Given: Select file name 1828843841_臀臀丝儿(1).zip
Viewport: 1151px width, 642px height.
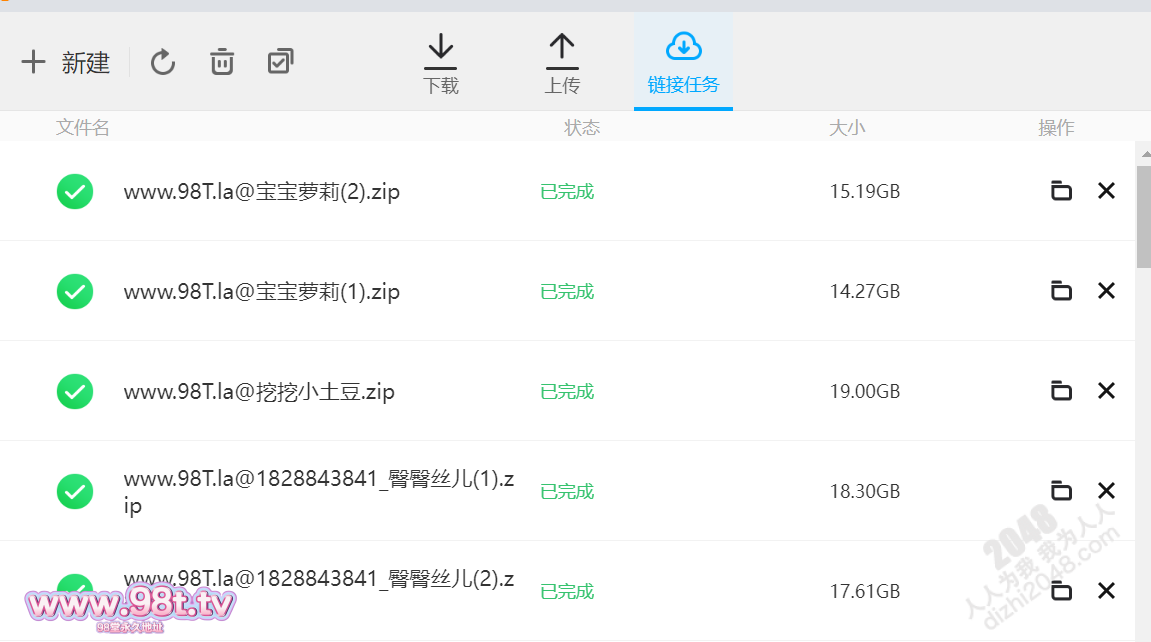Looking at the screenshot, I should coord(319,492).
